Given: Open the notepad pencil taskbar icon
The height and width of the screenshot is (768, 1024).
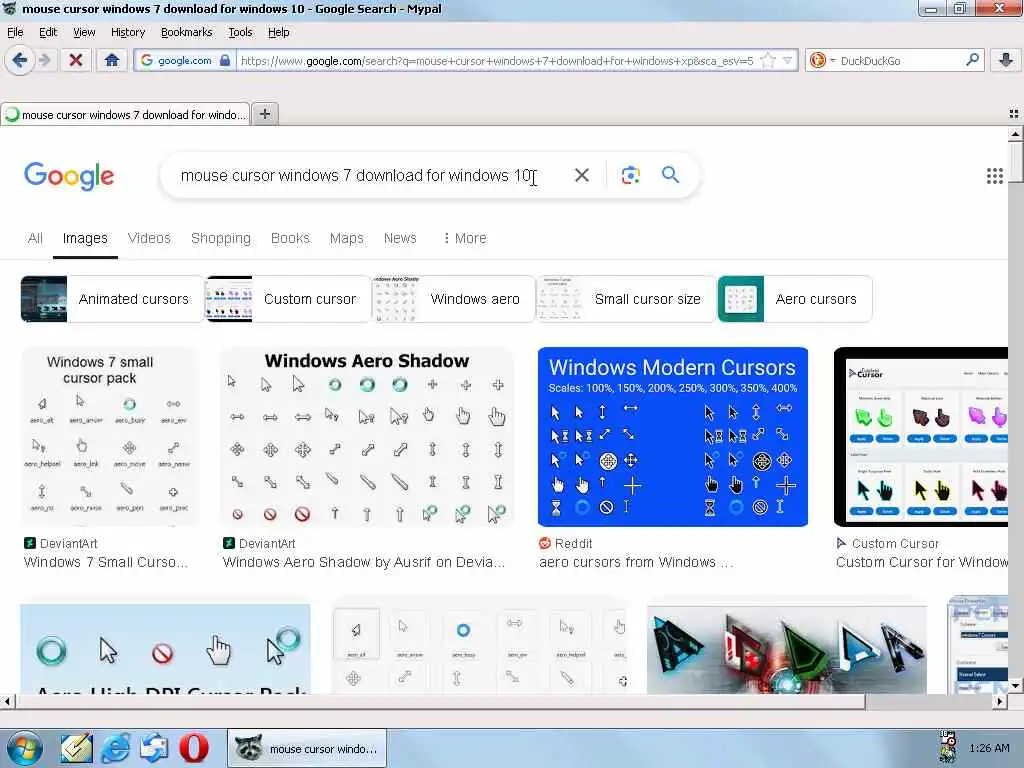Looking at the screenshot, I should click(x=76, y=748).
